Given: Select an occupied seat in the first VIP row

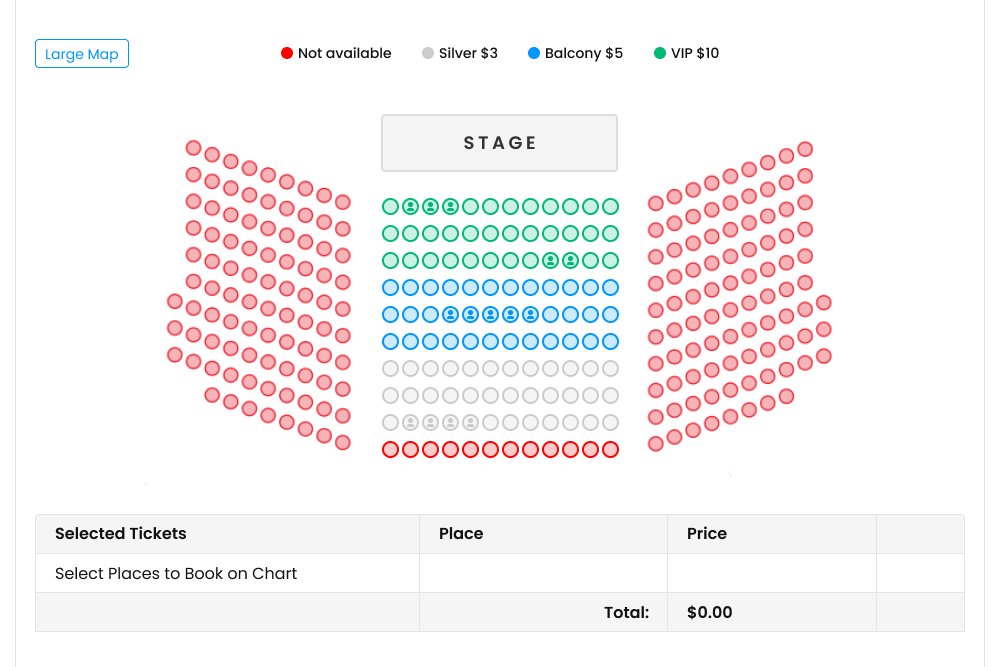Looking at the screenshot, I should tap(410, 206).
